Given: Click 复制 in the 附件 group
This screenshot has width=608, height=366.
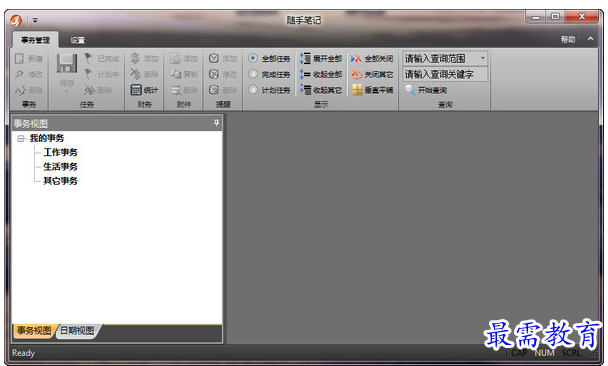Looking at the screenshot, I should click(184, 74).
